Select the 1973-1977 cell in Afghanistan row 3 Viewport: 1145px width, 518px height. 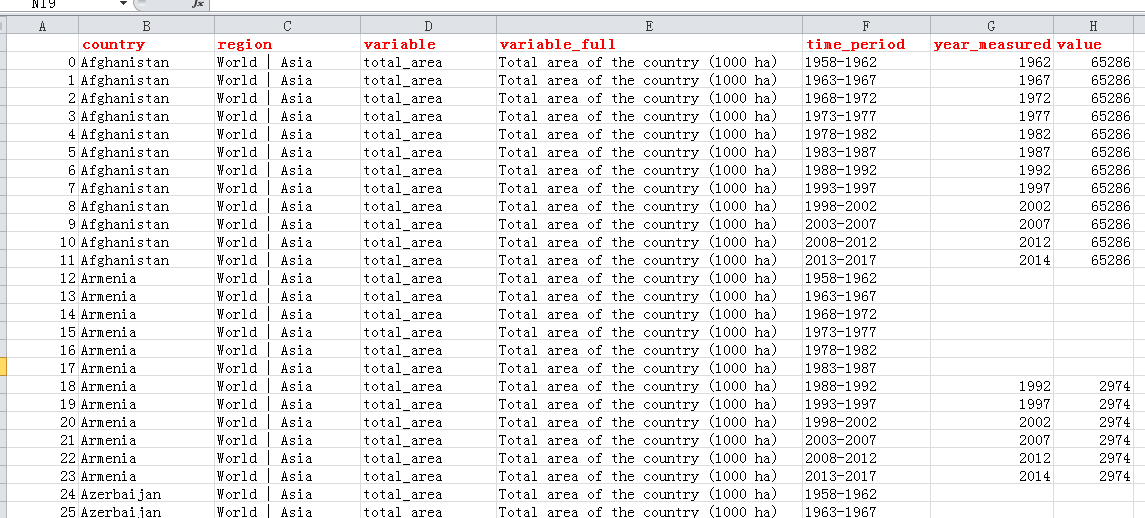(x=866, y=116)
